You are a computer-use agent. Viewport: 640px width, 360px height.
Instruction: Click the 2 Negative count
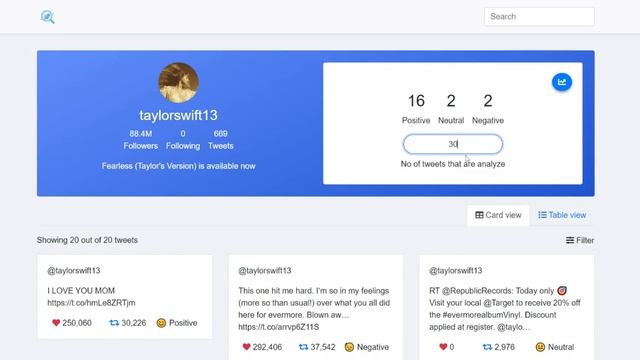tap(488, 109)
